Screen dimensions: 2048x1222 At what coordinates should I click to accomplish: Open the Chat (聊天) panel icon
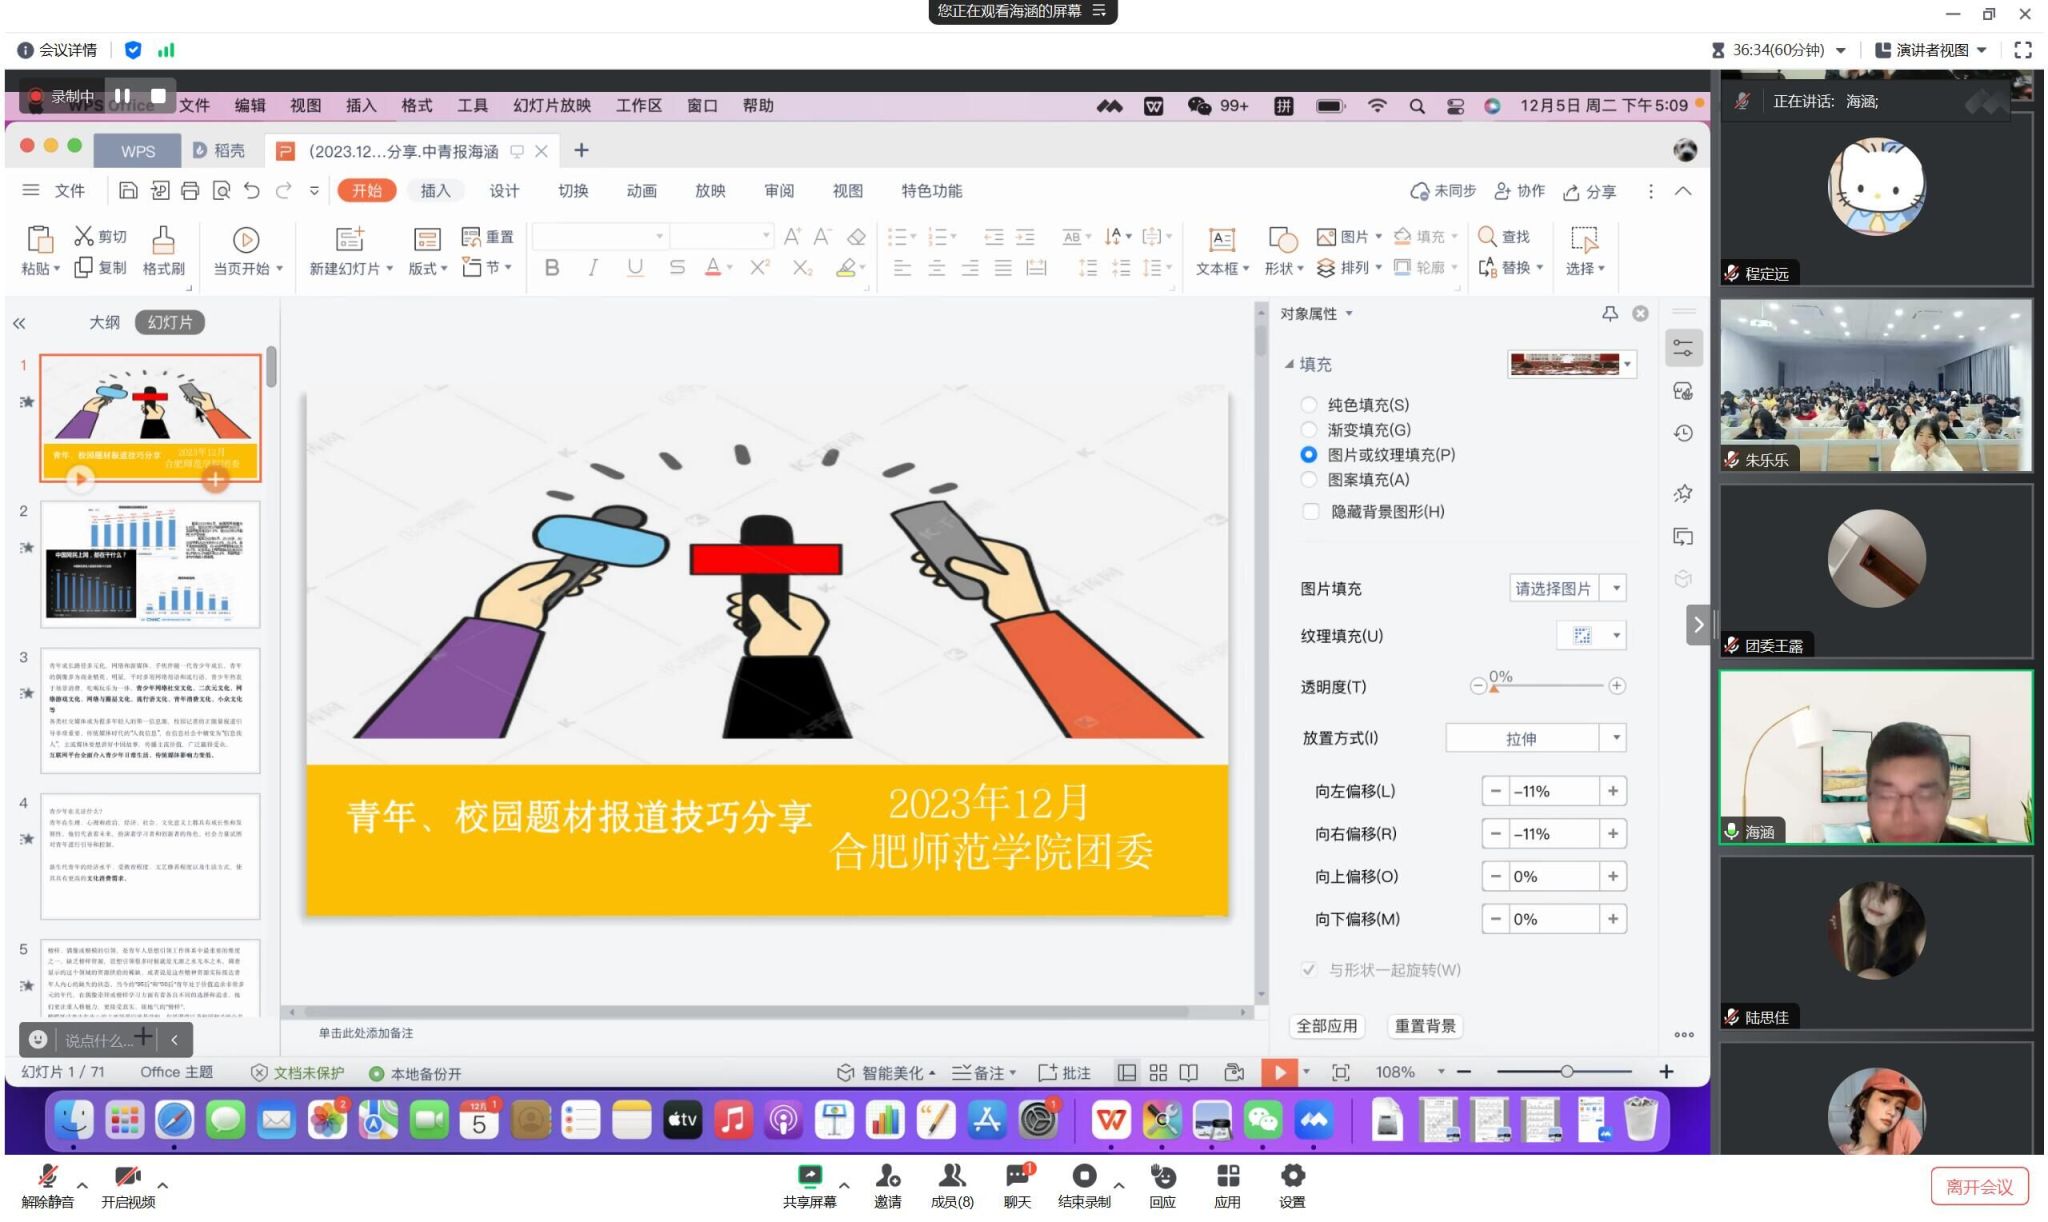click(x=1017, y=1176)
